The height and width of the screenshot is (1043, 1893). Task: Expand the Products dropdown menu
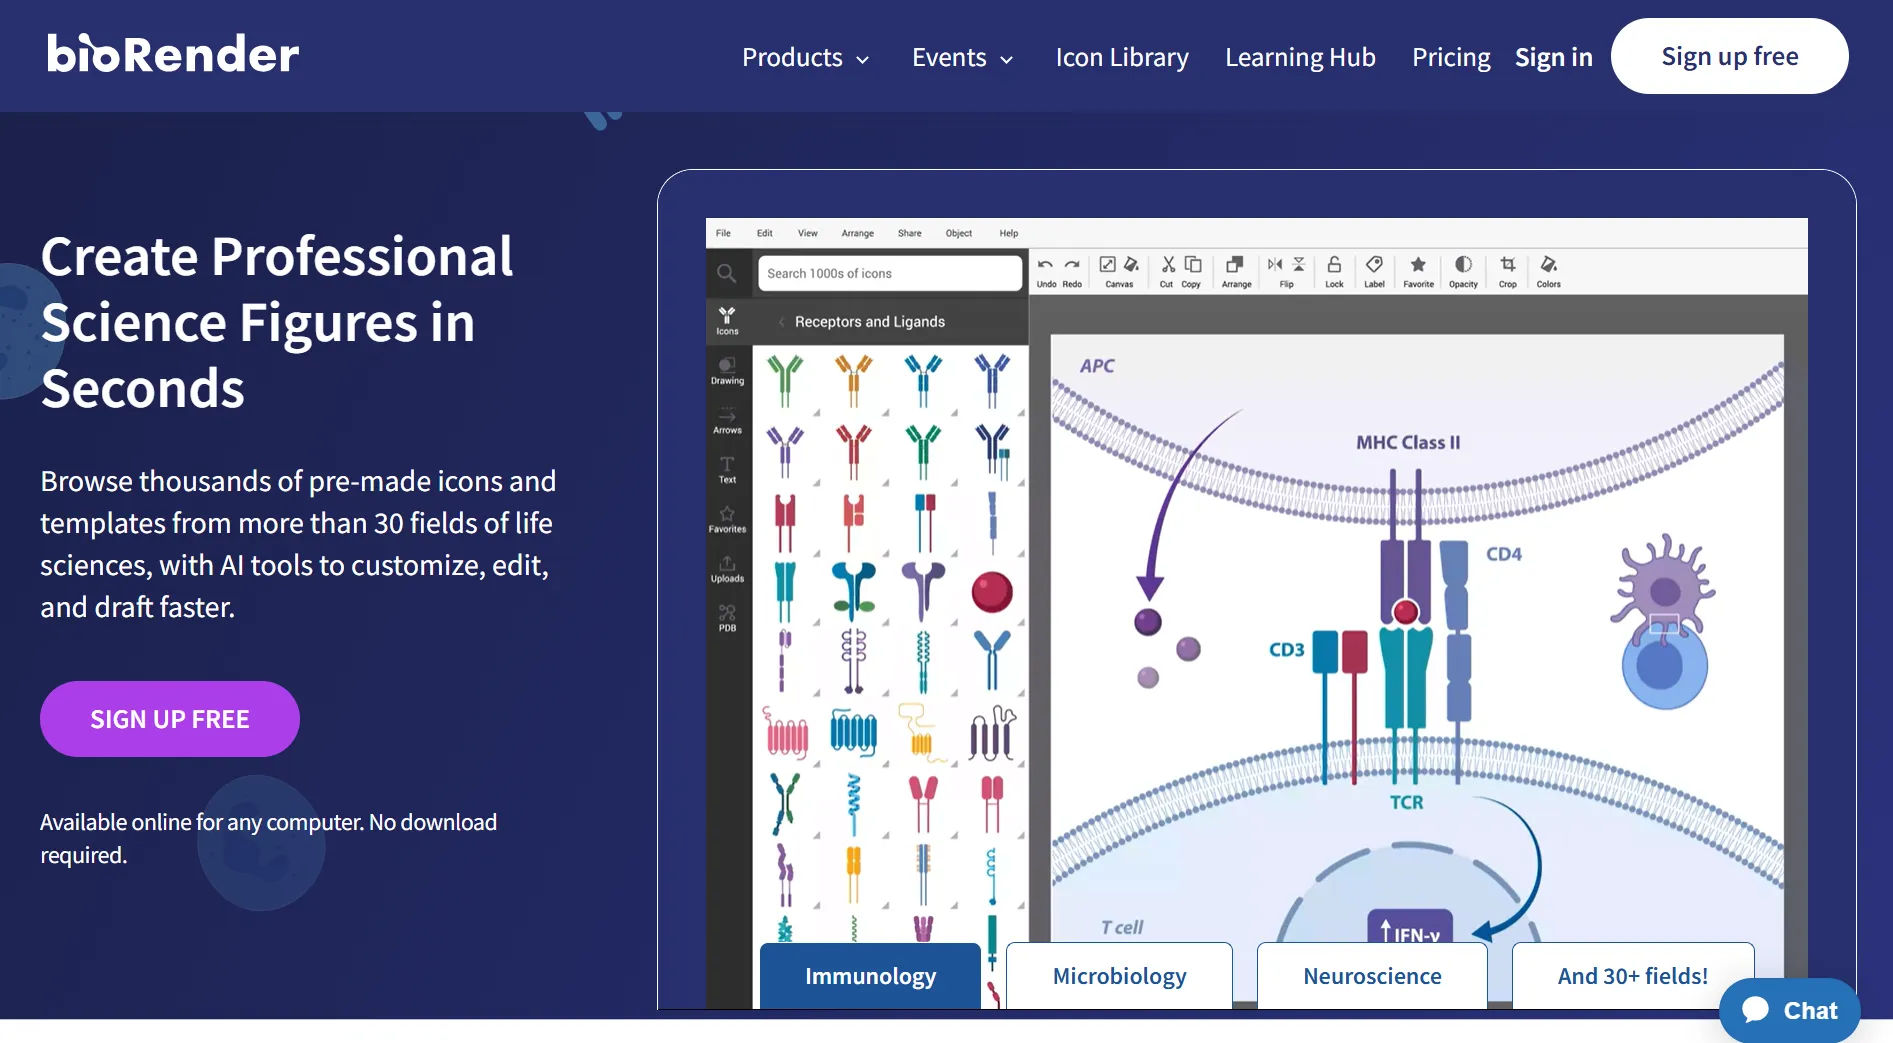(805, 58)
